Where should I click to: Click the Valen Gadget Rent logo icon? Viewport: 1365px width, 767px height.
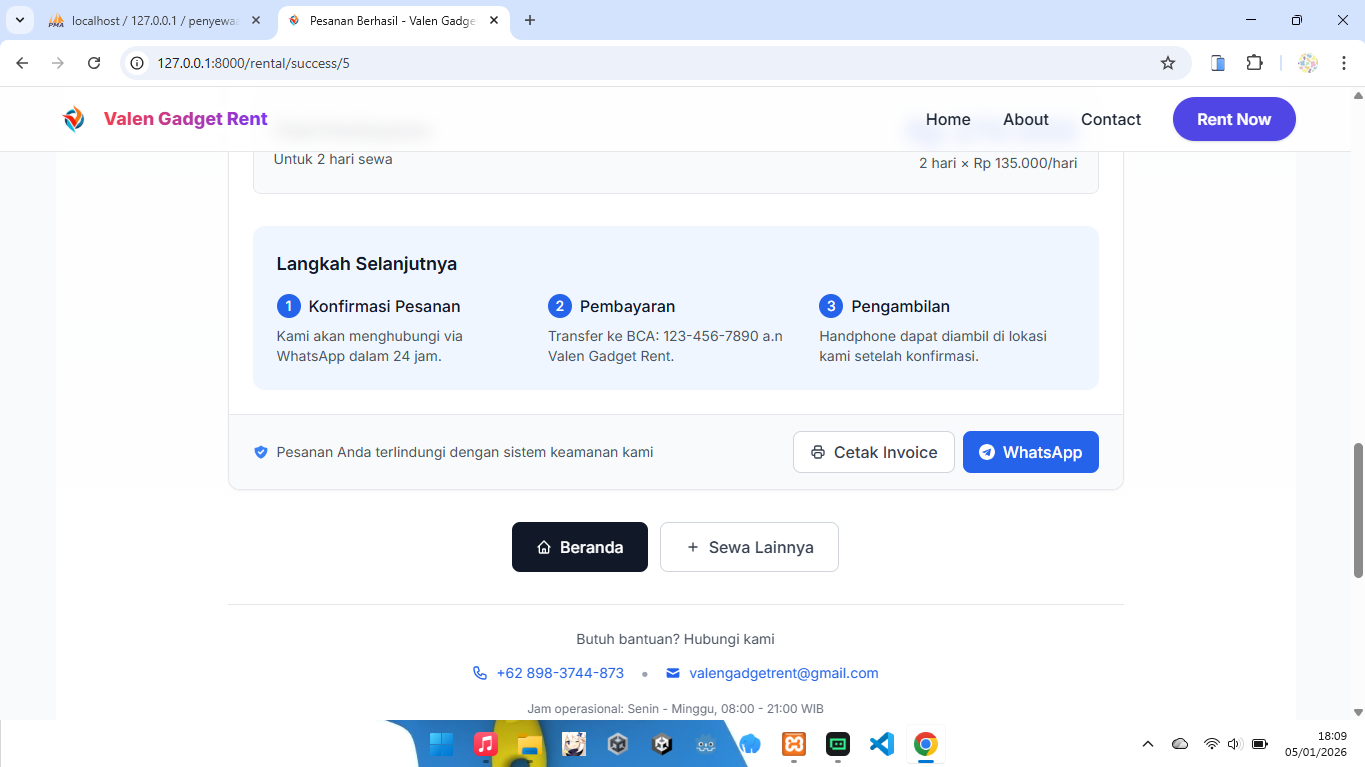(73, 119)
